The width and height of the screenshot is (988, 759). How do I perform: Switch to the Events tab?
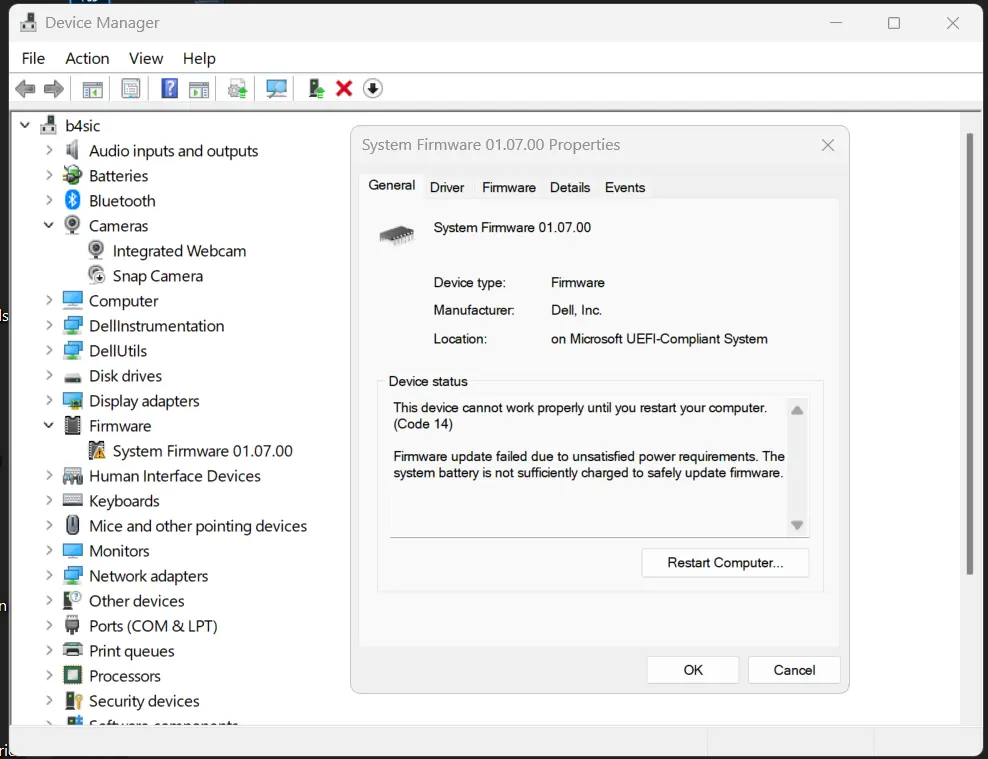(x=624, y=188)
